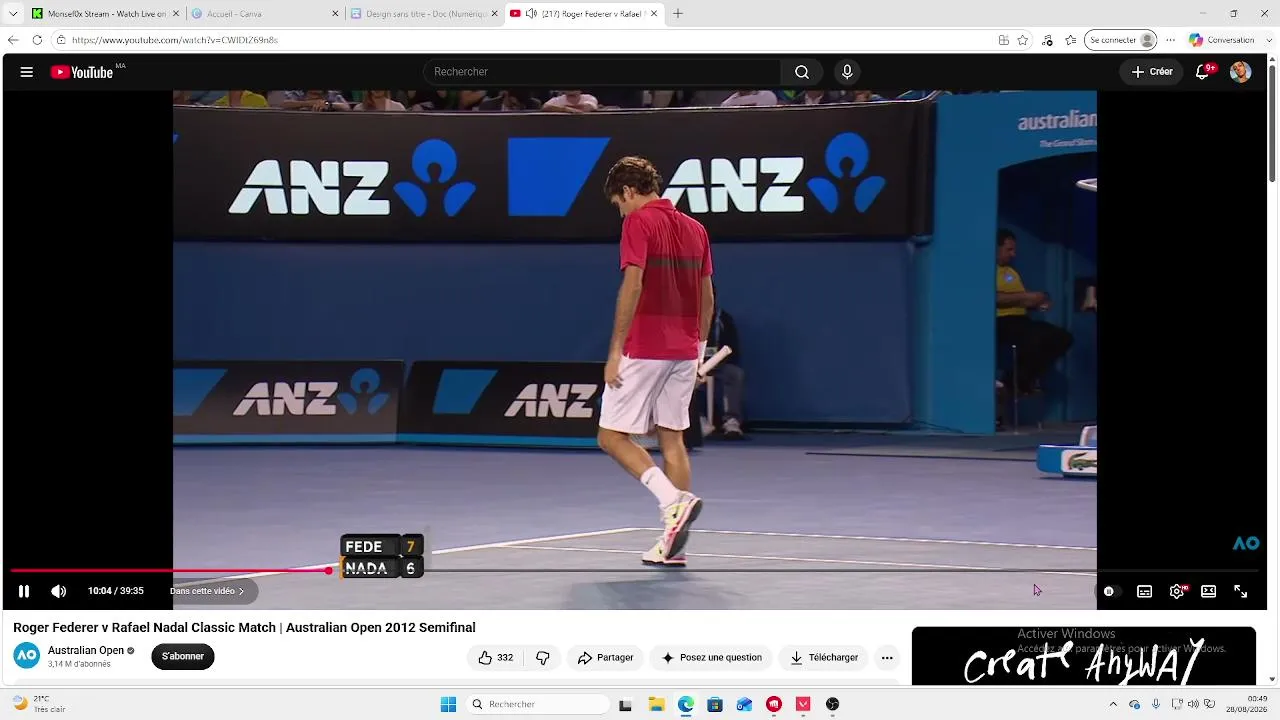Screen dimensions: 1280x720
Task: Click the Craft Anyway ad thumbnail
Action: tap(1084, 656)
